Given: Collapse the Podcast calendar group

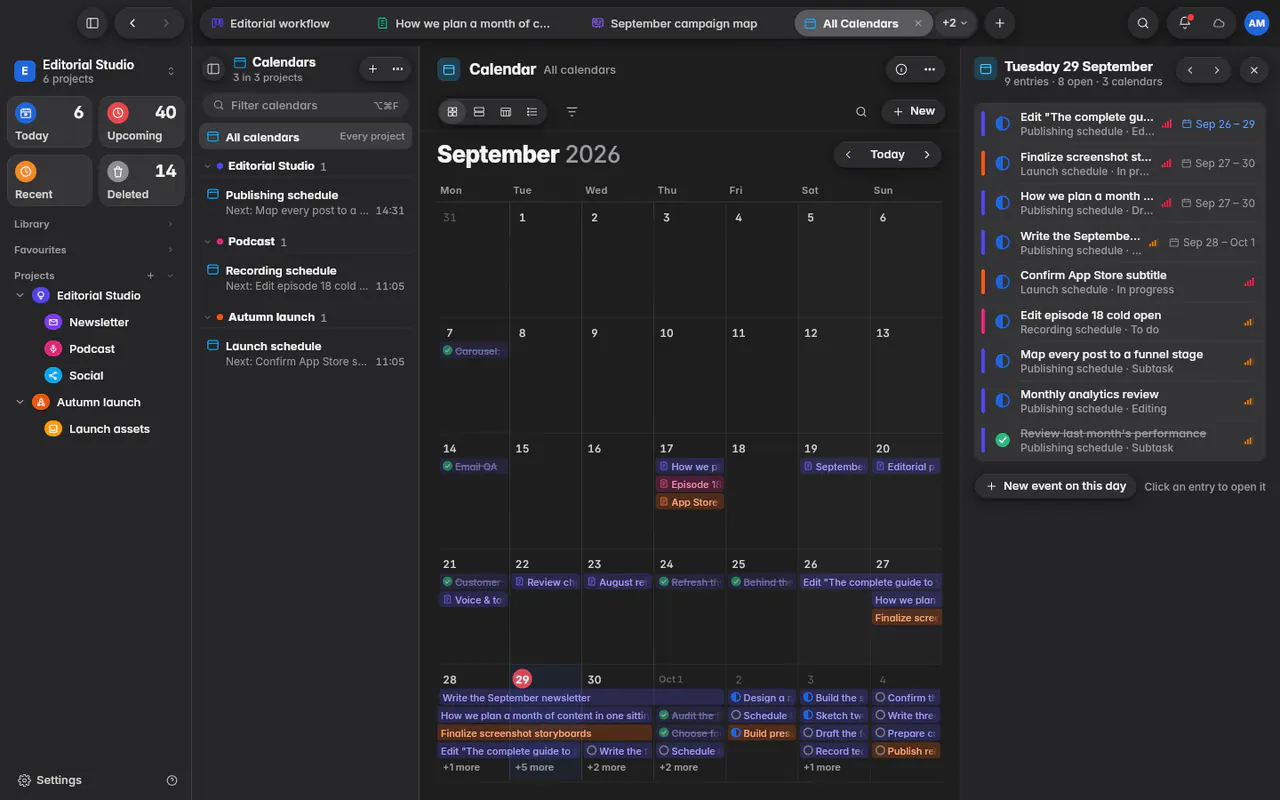Looking at the screenshot, I should (x=208, y=242).
